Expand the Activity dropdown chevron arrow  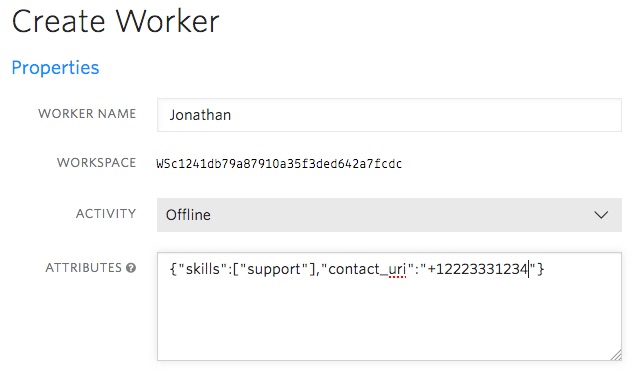click(601, 215)
